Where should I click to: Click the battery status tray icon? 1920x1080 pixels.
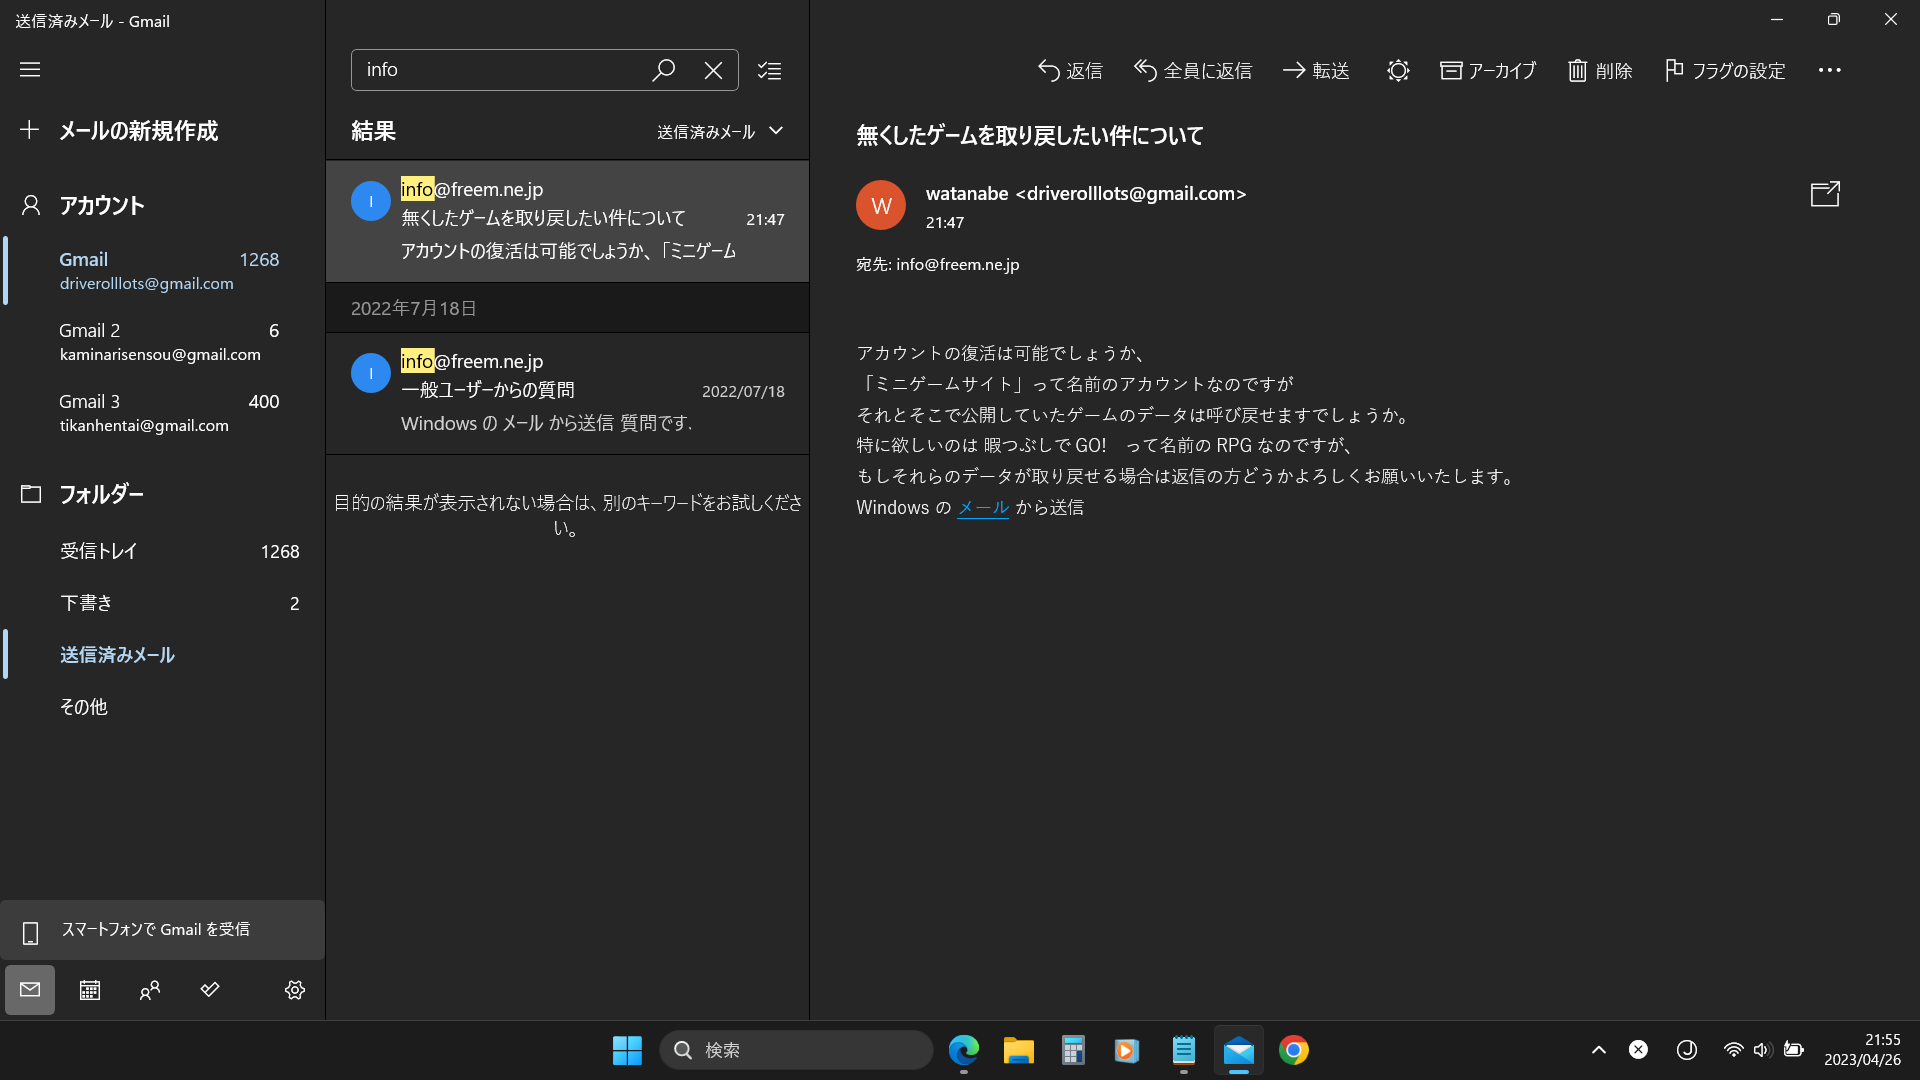click(1794, 1050)
